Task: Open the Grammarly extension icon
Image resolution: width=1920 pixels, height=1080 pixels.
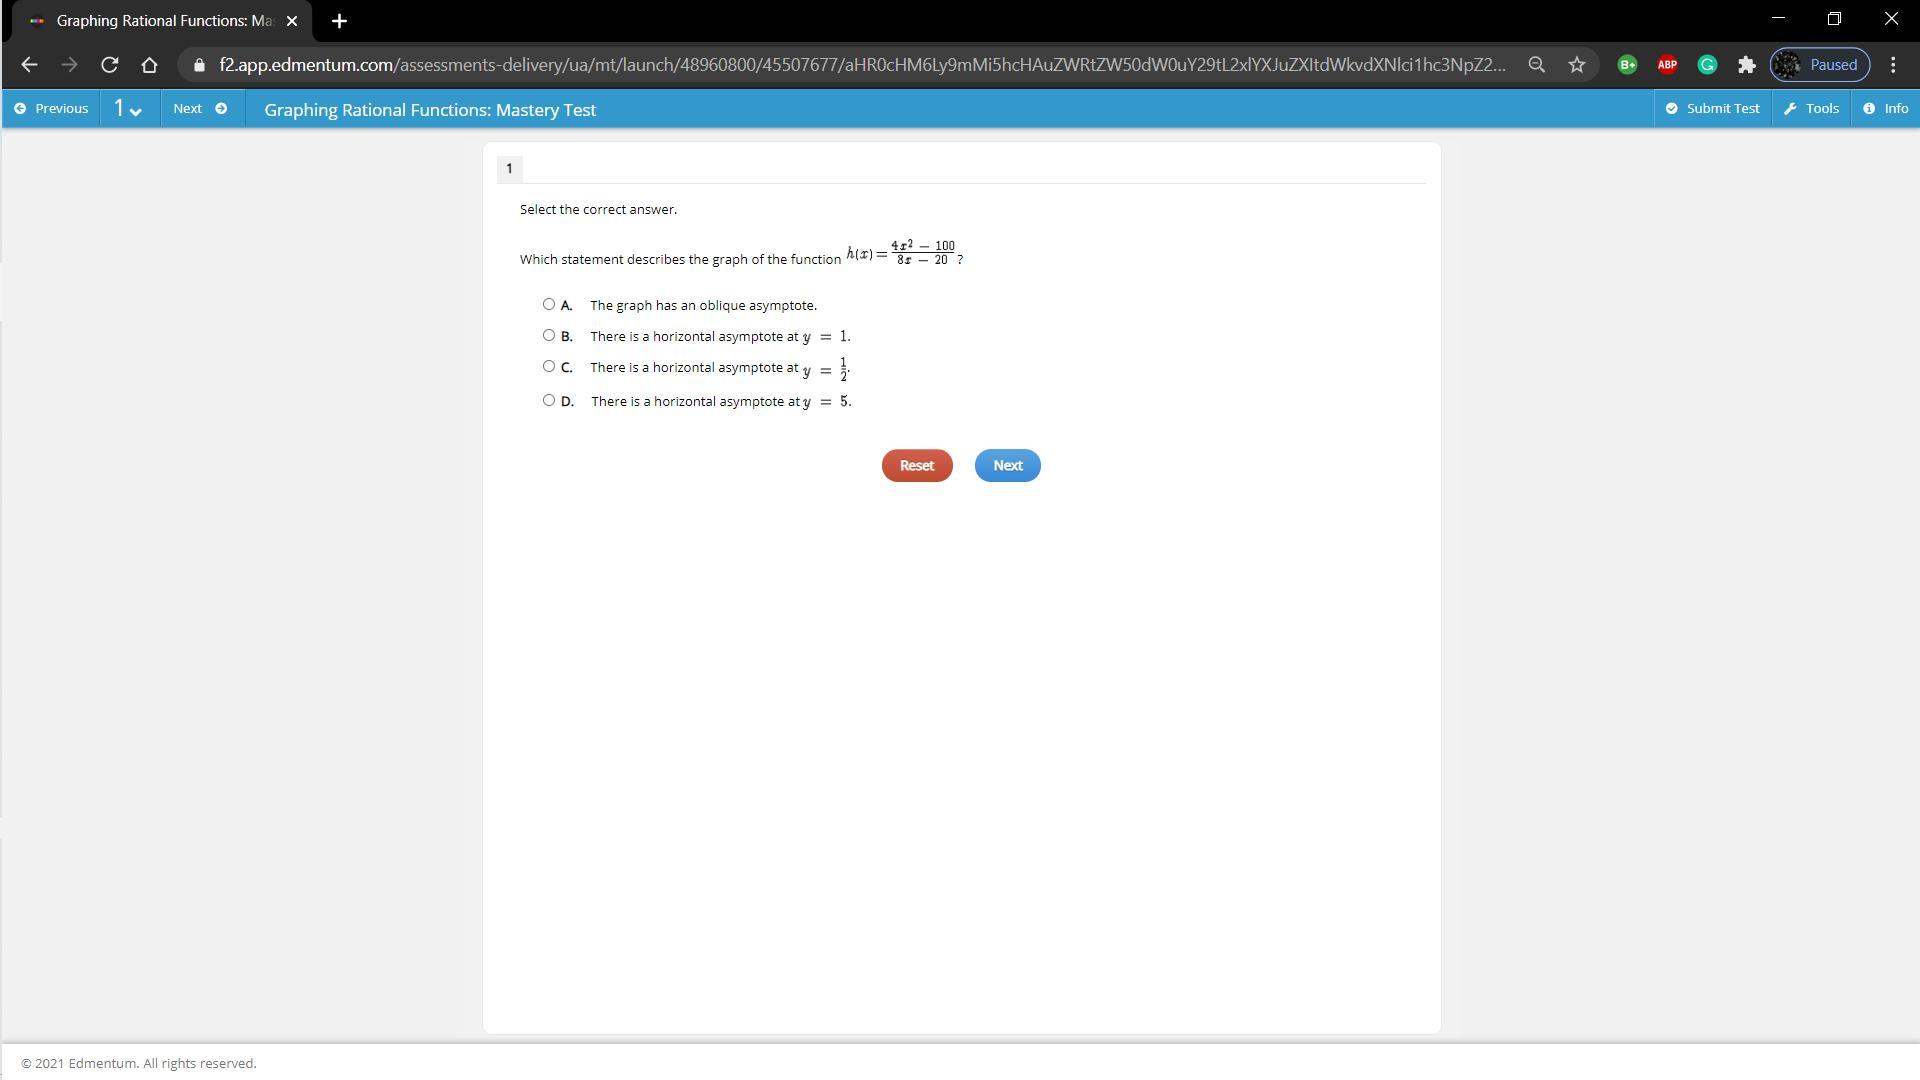Action: coord(1707,65)
